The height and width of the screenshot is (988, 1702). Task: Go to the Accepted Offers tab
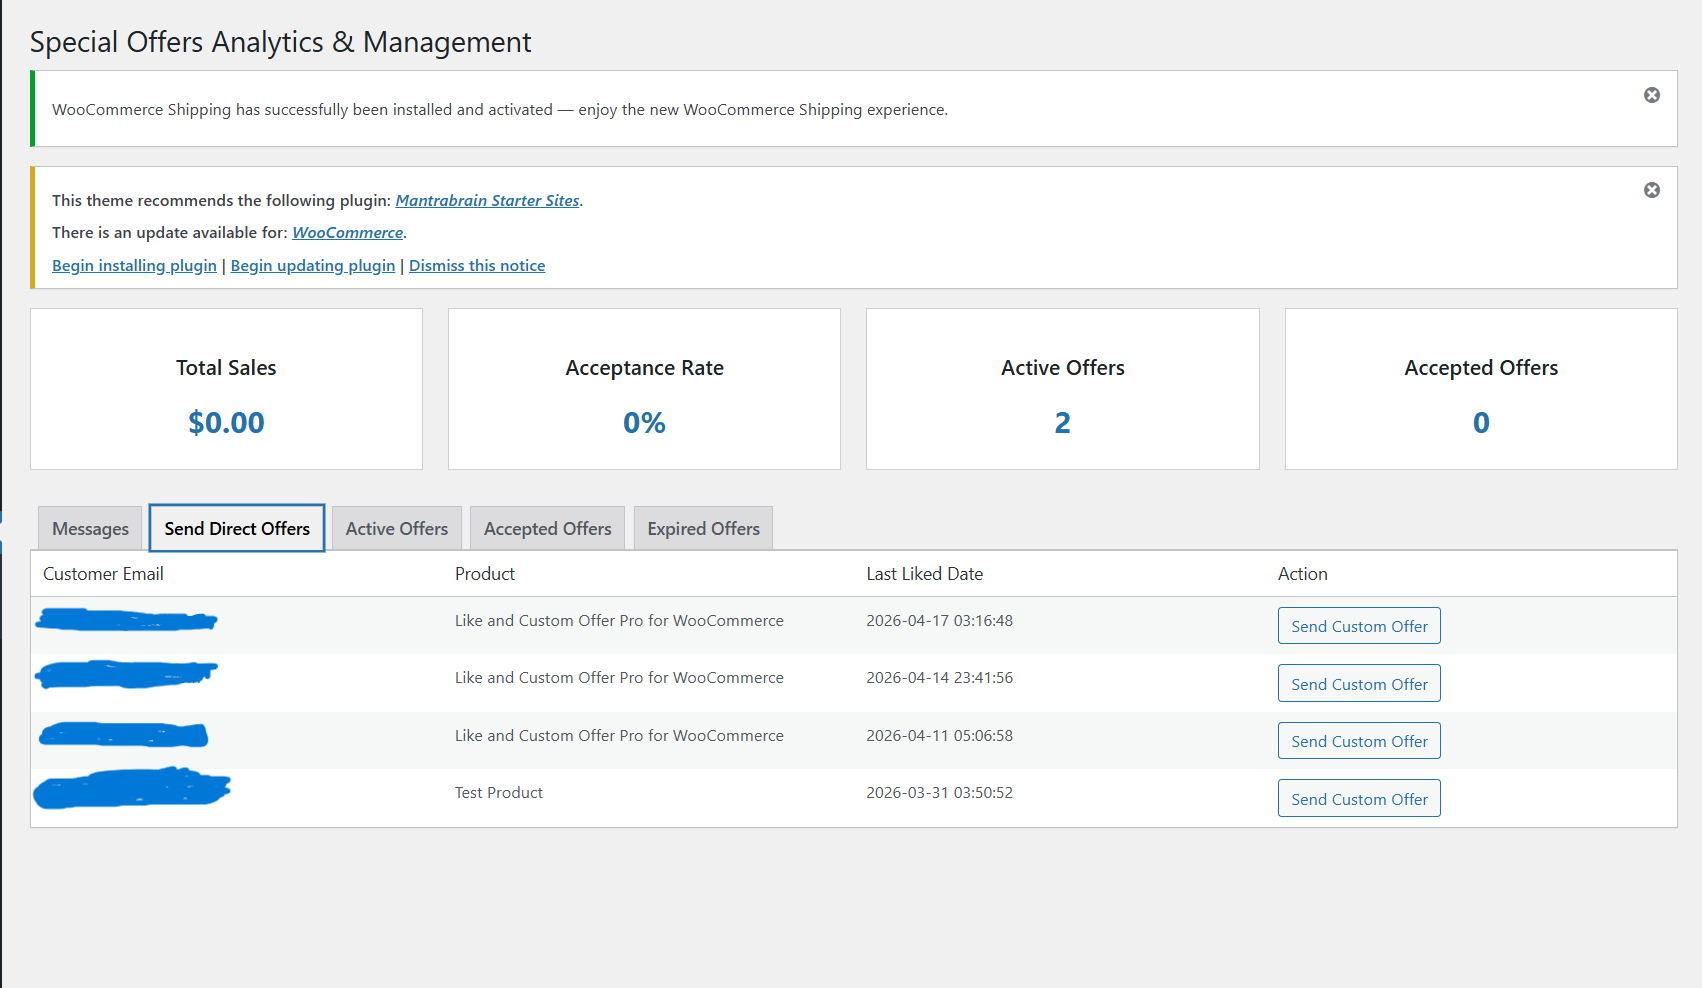[547, 528]
